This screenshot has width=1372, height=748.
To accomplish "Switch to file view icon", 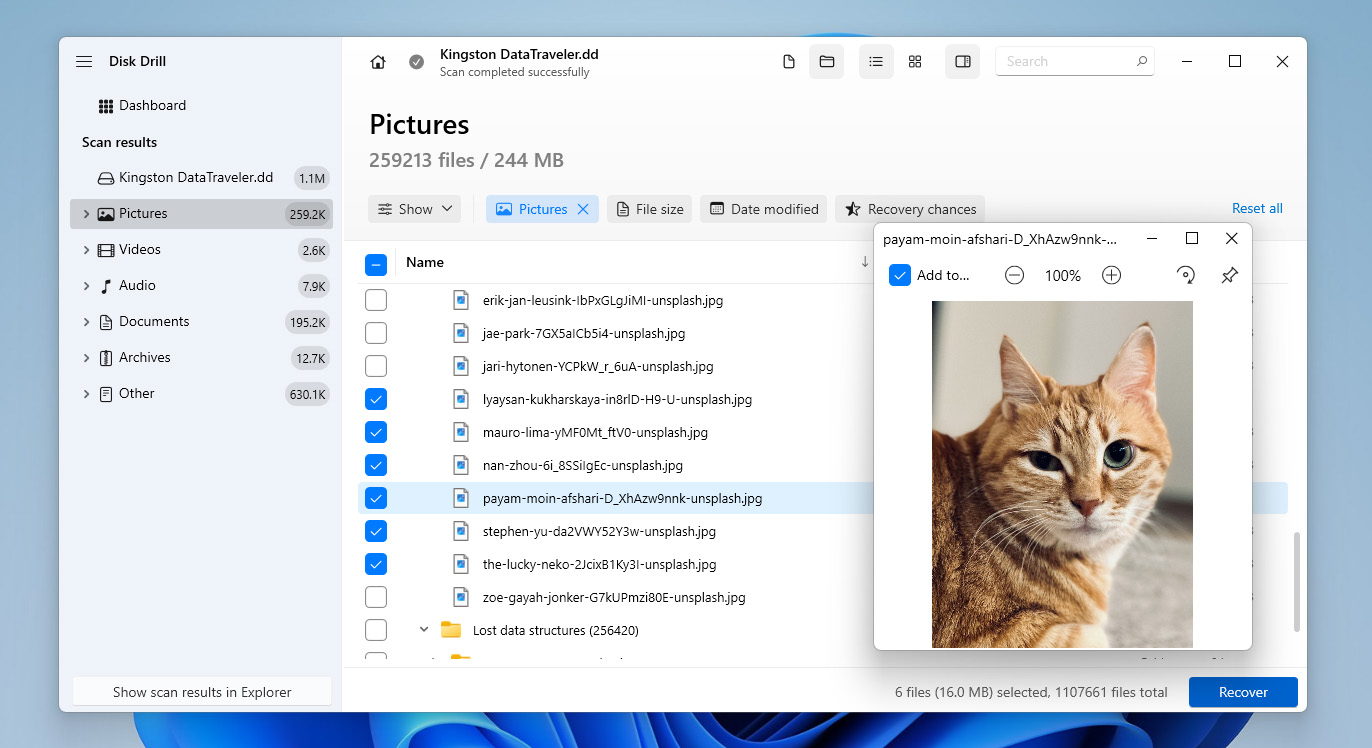I will tap(789, 62).
